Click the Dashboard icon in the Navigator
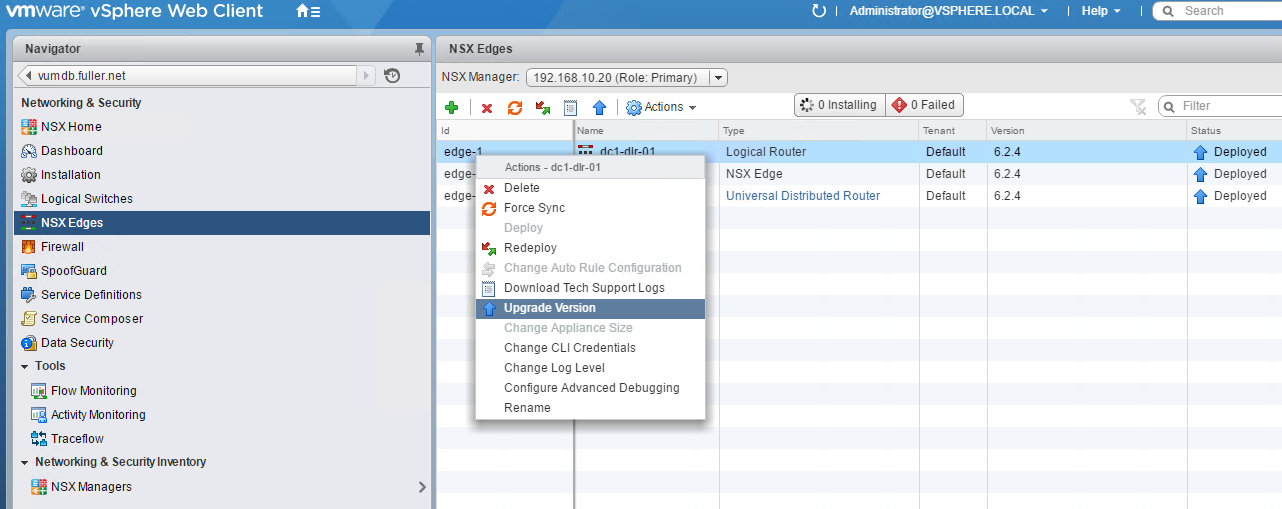This screenshot has height=509, width=1282. 29,151
